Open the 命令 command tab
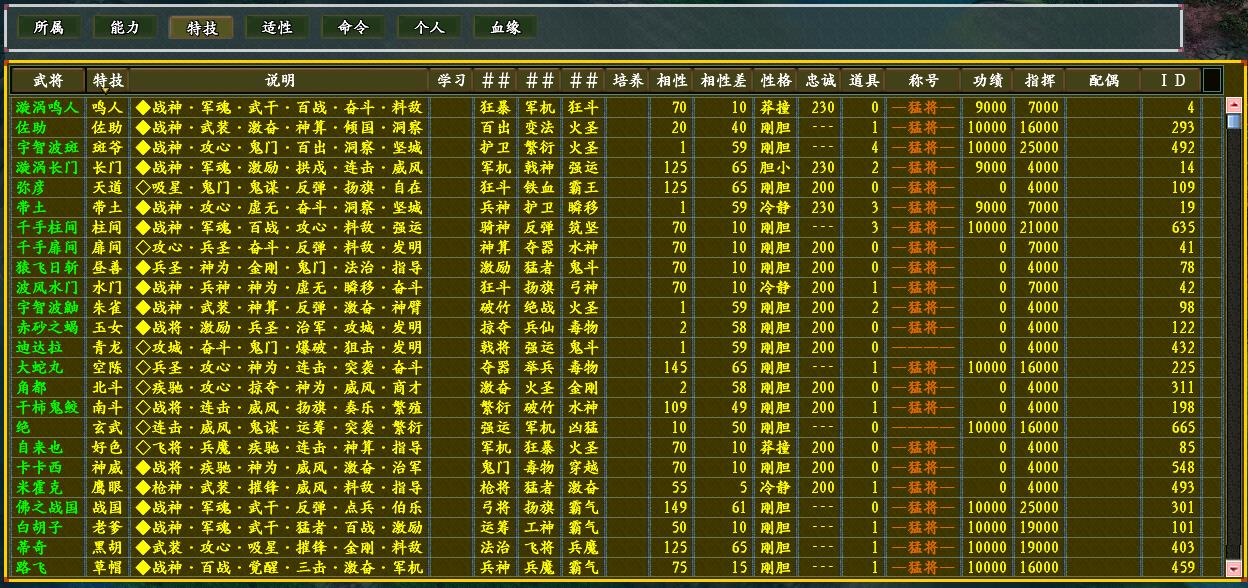The height and width of the screenshot is (588, 1248). pyautogui.click(x=352, y=27)
